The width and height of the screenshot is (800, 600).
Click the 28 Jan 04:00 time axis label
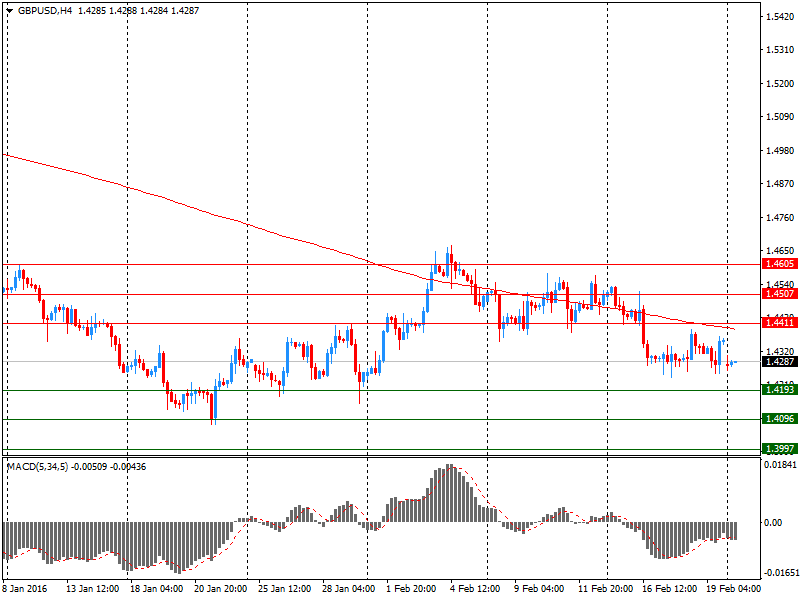tap(349, 589)
